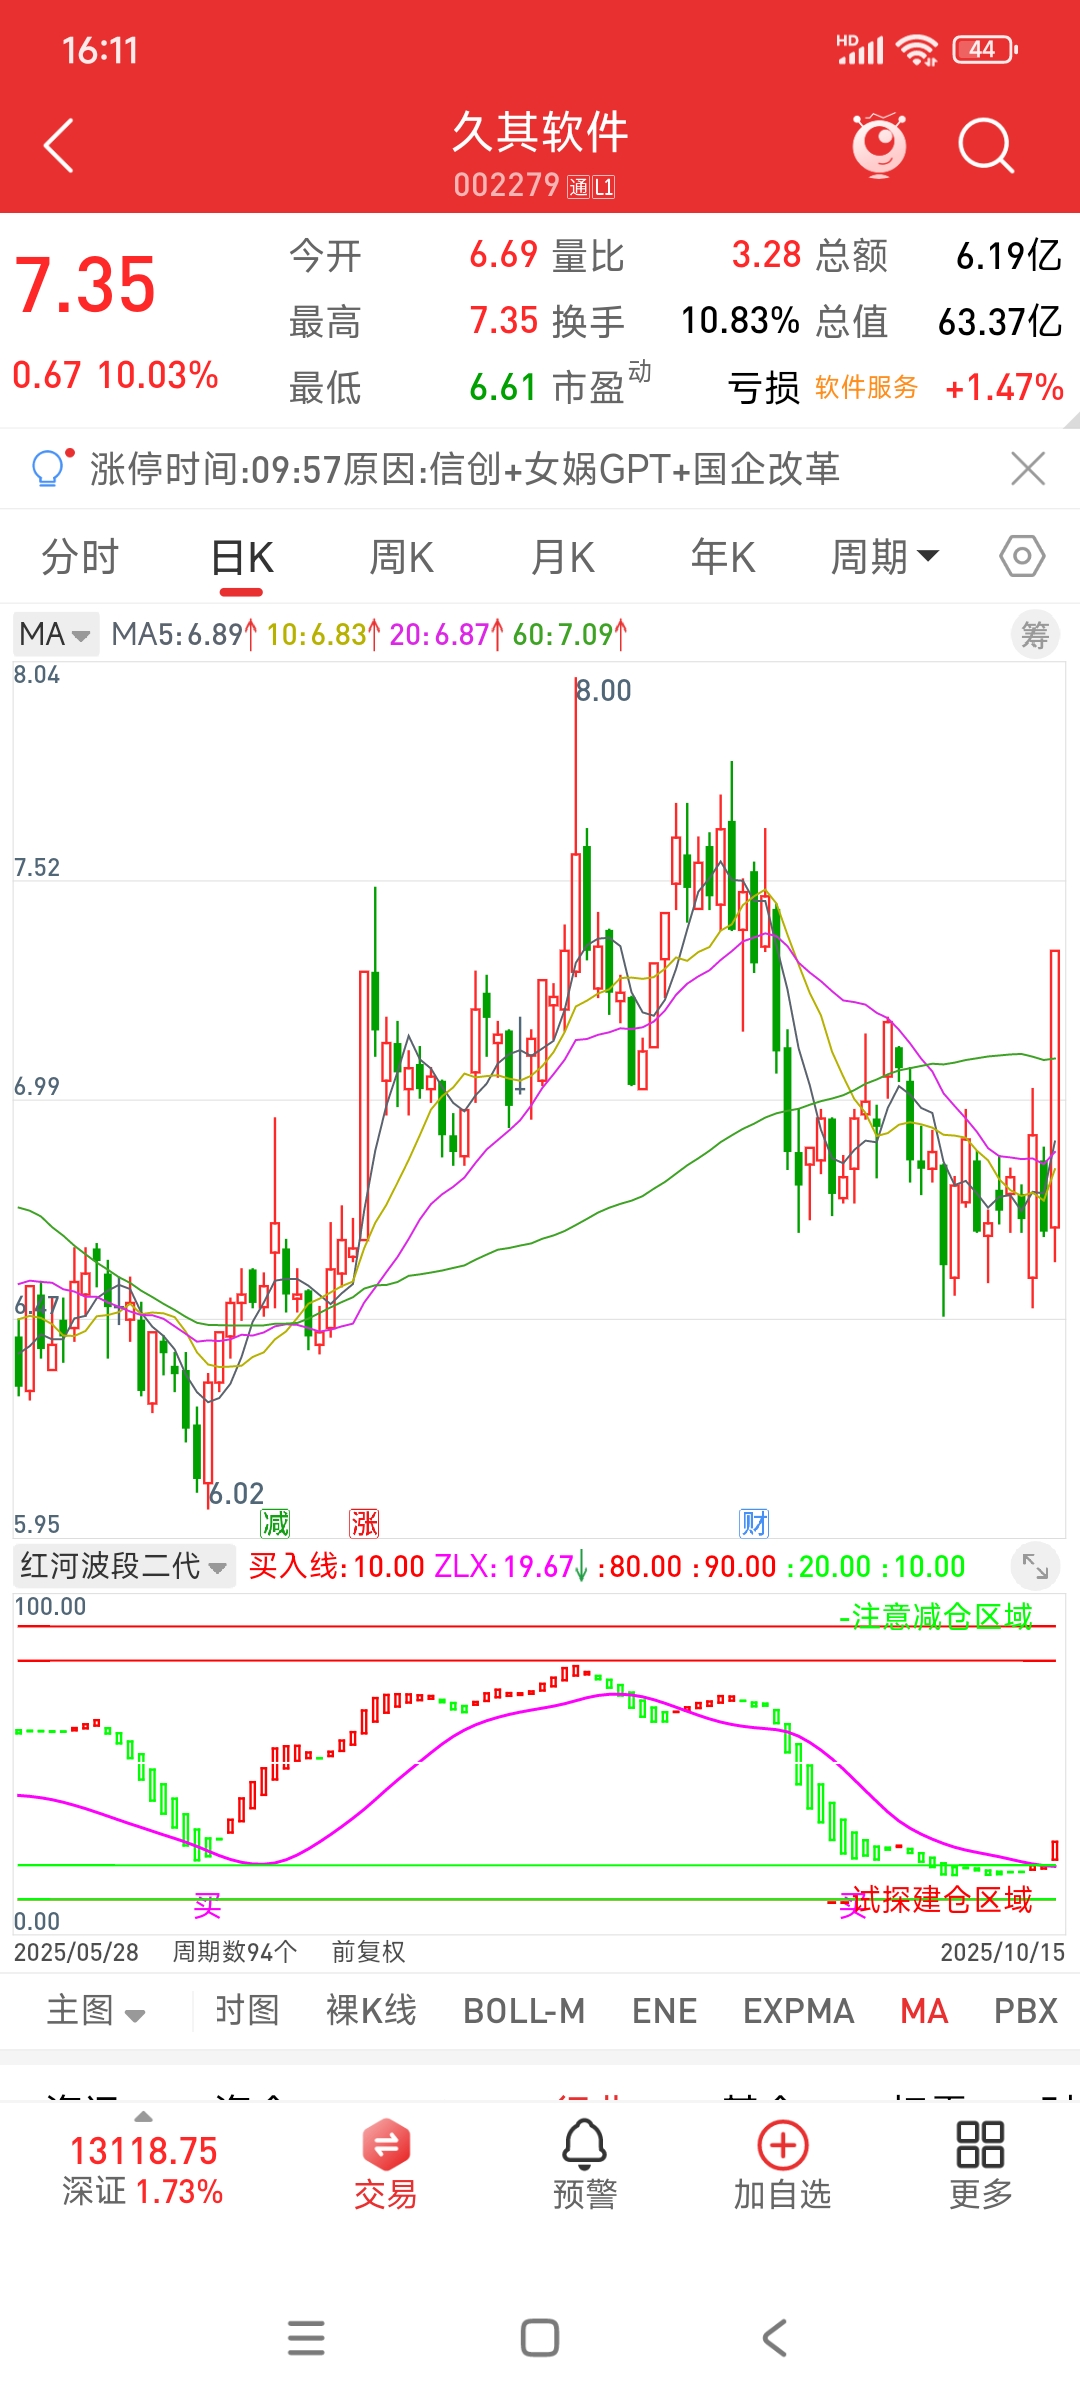Viewport: 1080px width, 2400px height.
Task: Tap end date 2025/10/15
Action: tap(1002, 1952)
